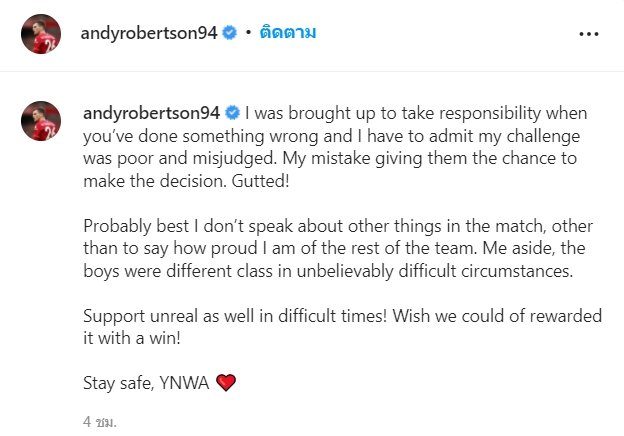Click the paragraph starting "Probably best"
Image resolution: width=624 pixels, height=436 pixels.
pyautogui.click(x=330, y=224)
